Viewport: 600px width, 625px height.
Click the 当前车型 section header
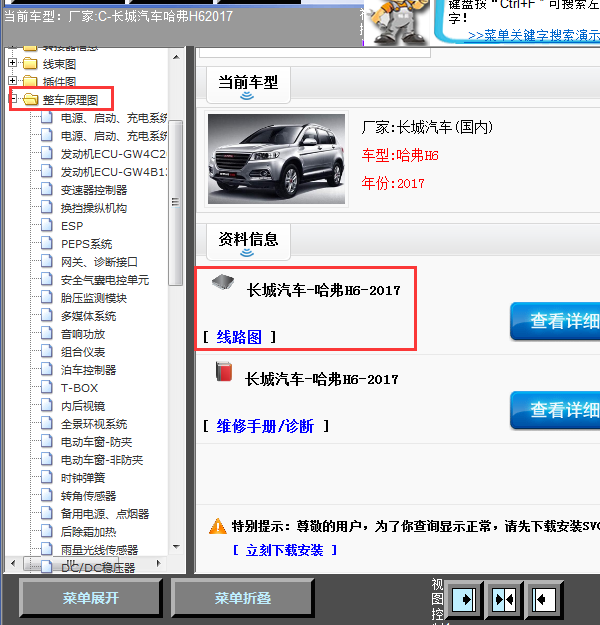248,84
